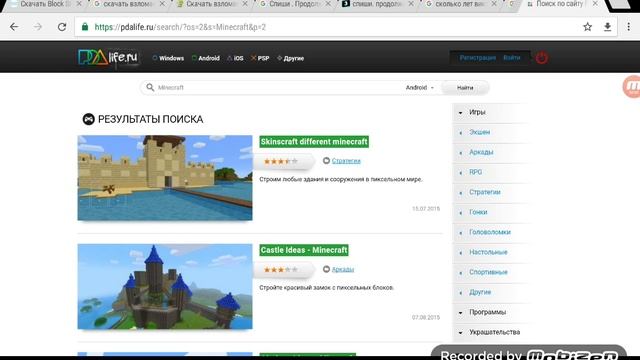Click the magnifier icon in search box

tap(150, 87)
